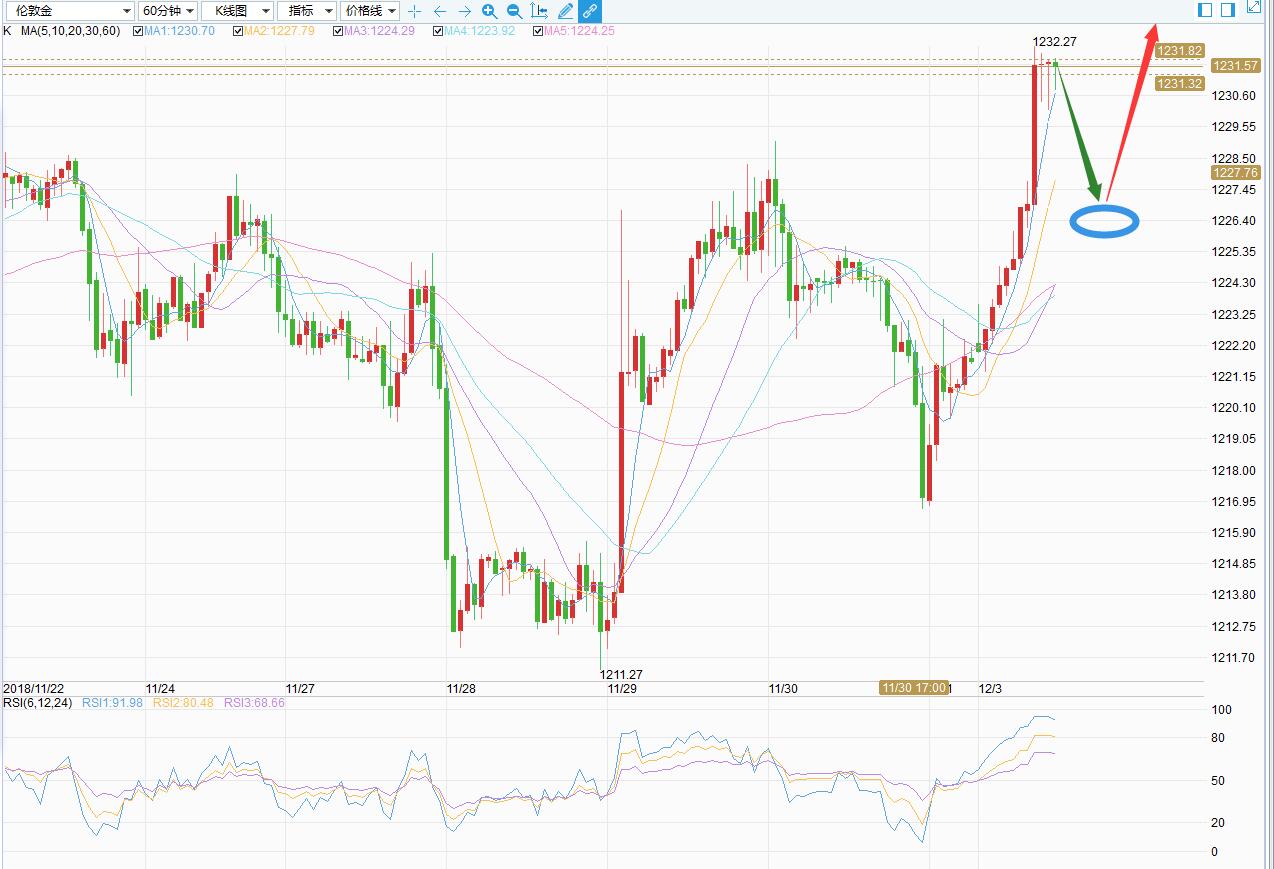Click the axis scale adjustment icon
The height and width of the screenshot is (869, 1274).
[x=539, y=11]
